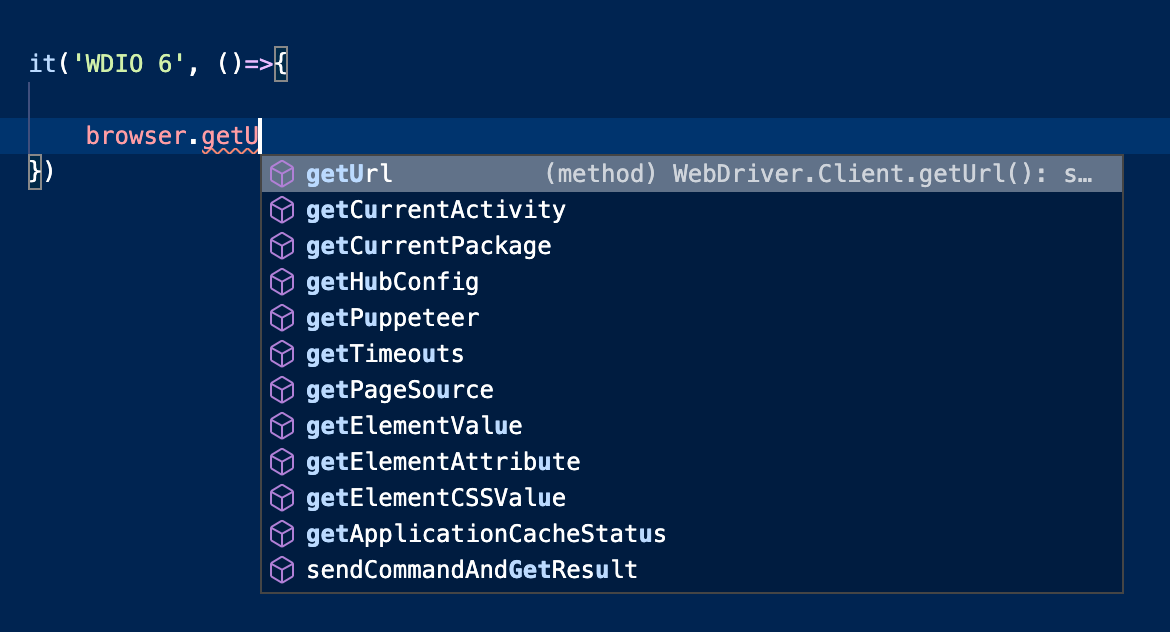Select getElementAttribute completion entry

pos(692,462)
